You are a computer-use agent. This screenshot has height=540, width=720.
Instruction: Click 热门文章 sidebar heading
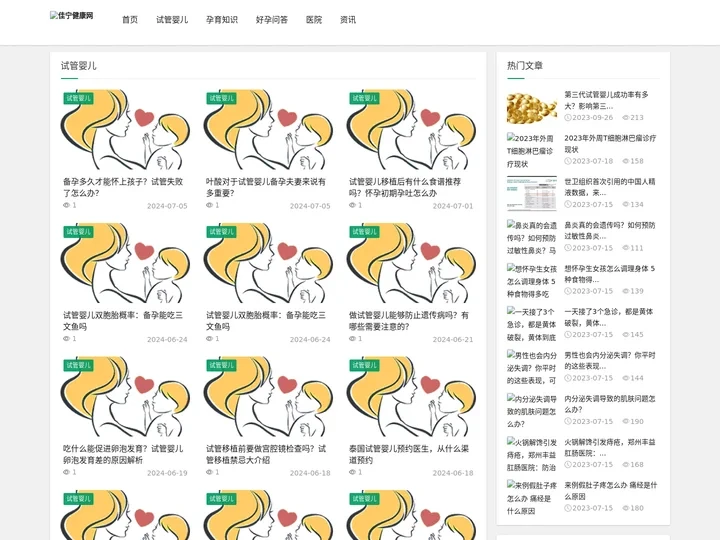point(525,66)
